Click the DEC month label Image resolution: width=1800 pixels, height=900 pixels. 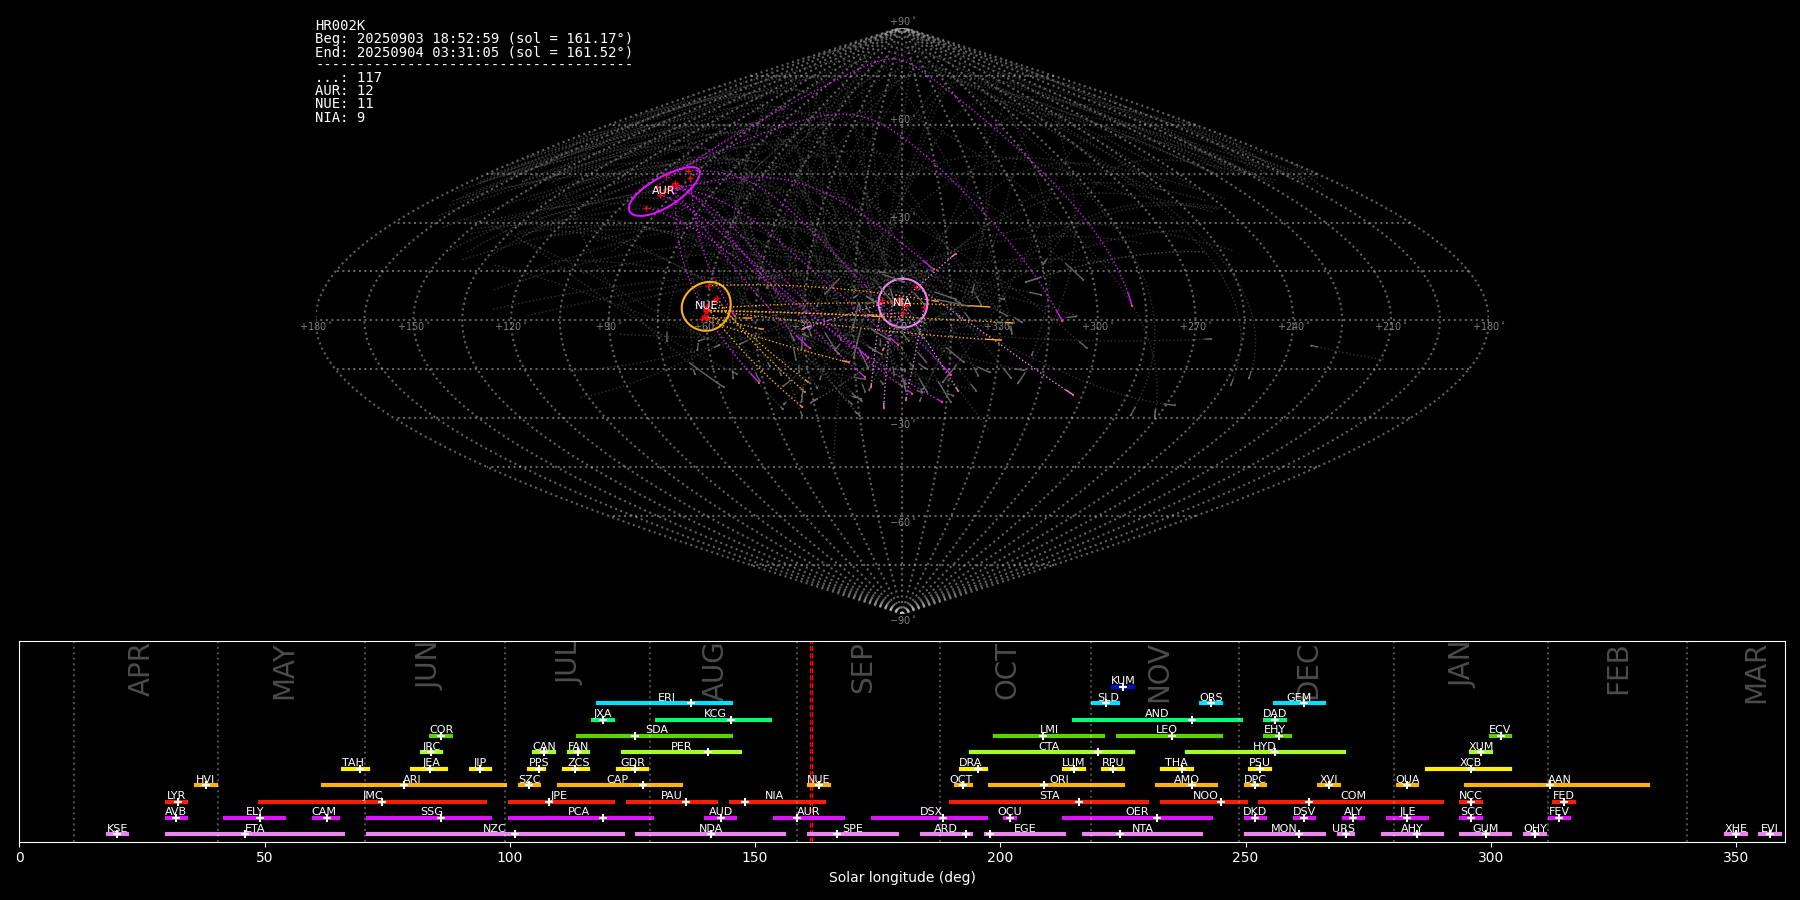click(1308, 671)
